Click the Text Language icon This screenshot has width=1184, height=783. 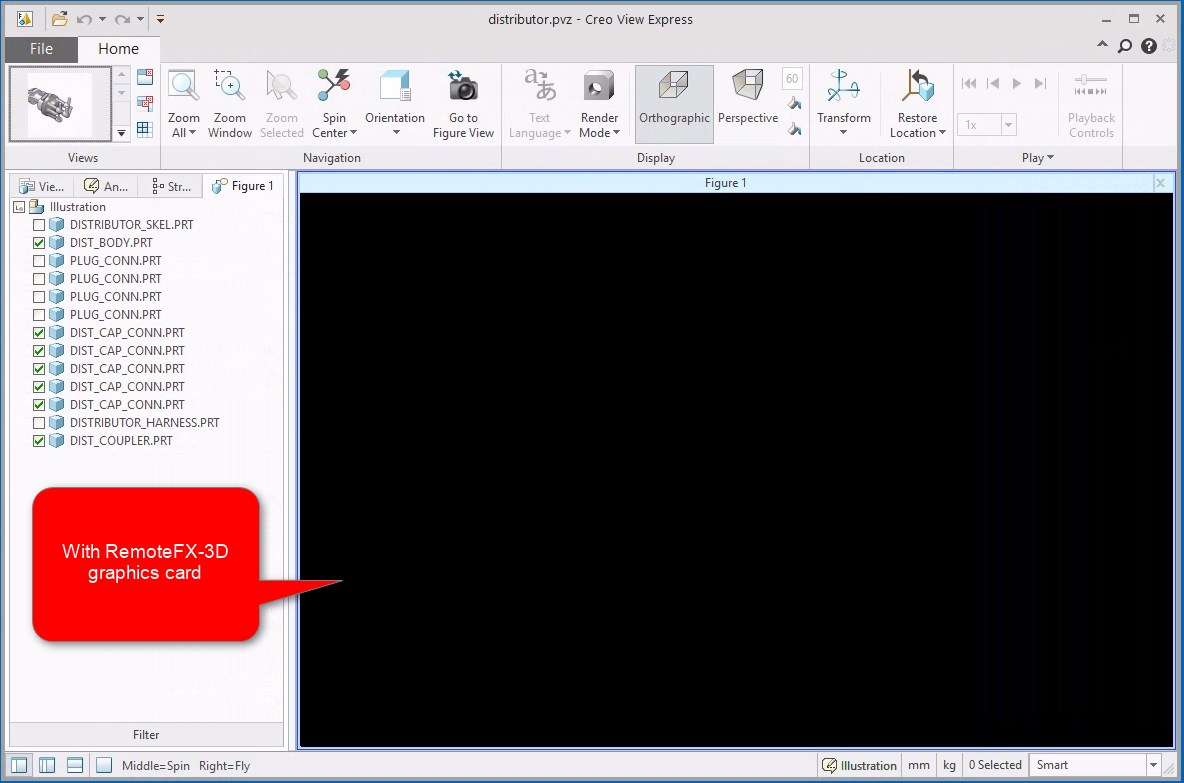pos(540,85)
